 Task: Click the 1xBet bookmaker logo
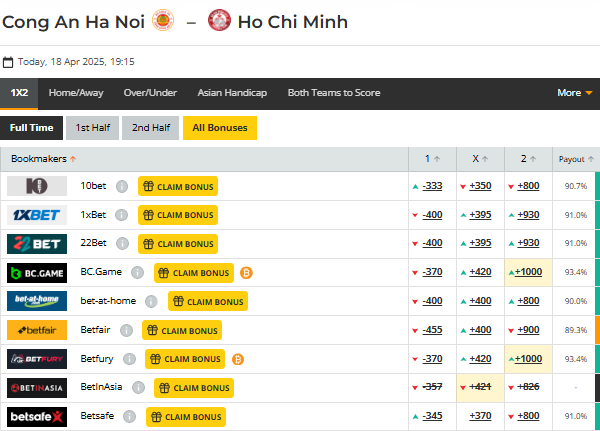point(37,215)
